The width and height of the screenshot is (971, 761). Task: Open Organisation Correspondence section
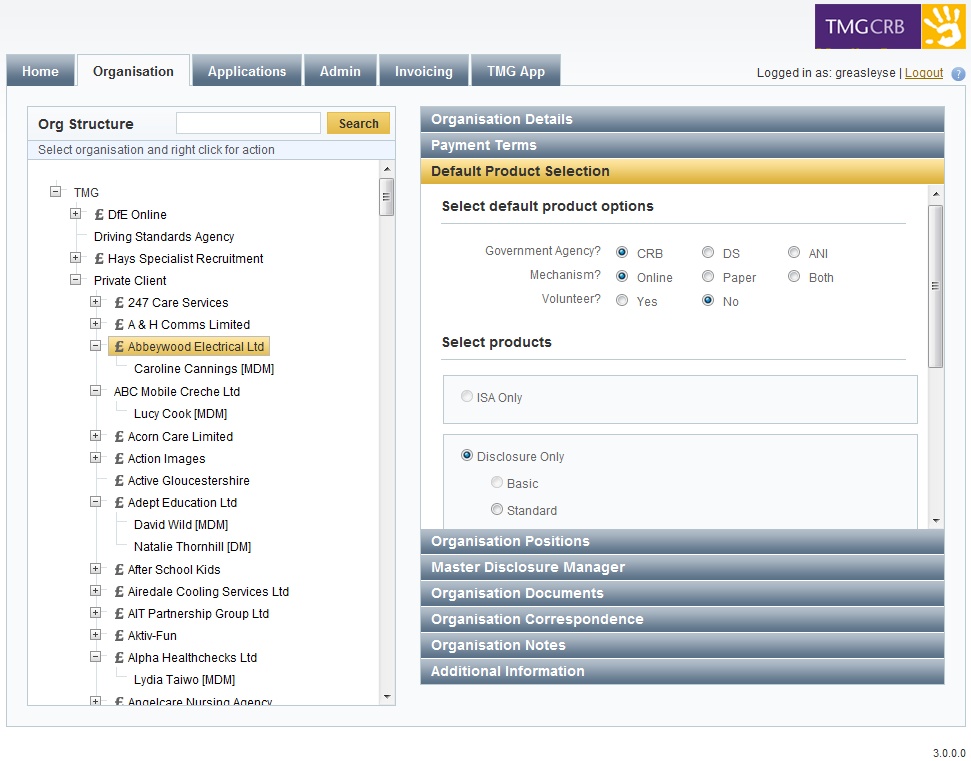point(682,619)
